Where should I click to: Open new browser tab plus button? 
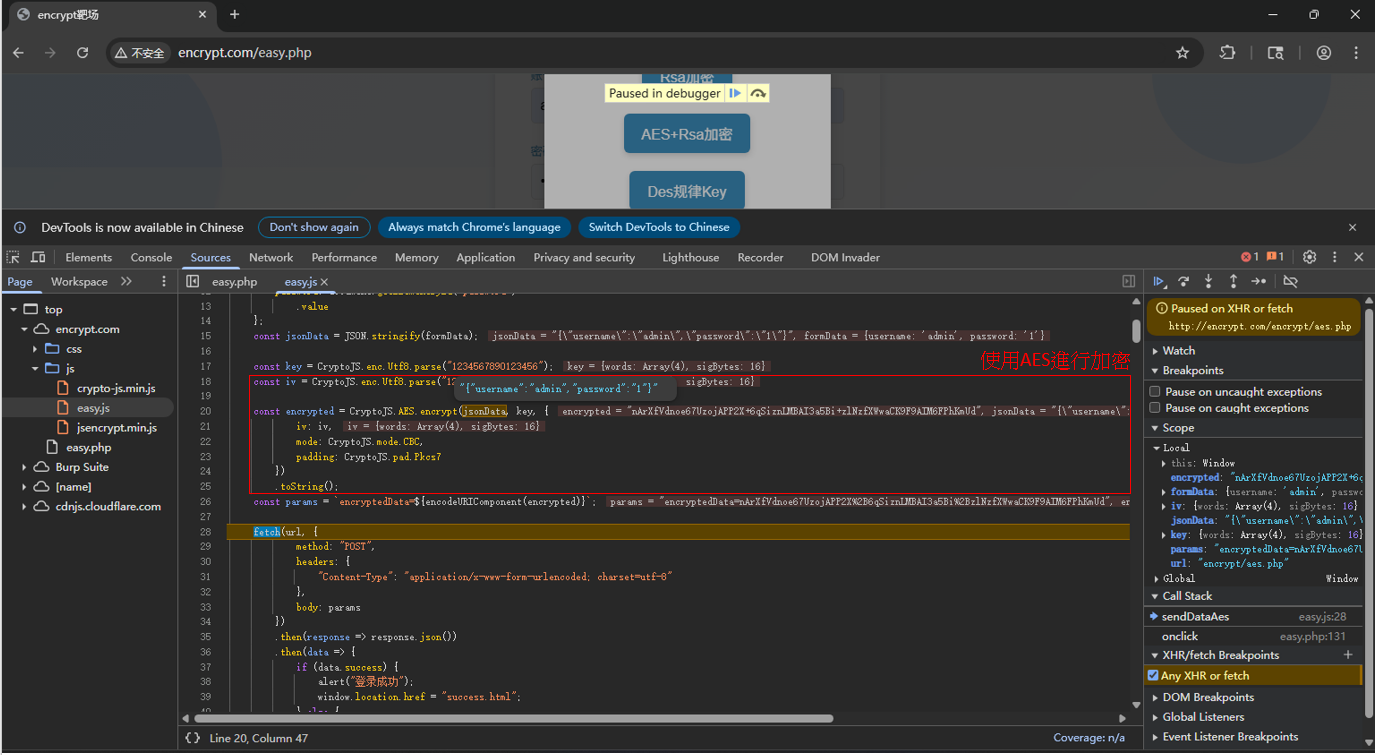[x=235, y=15]
